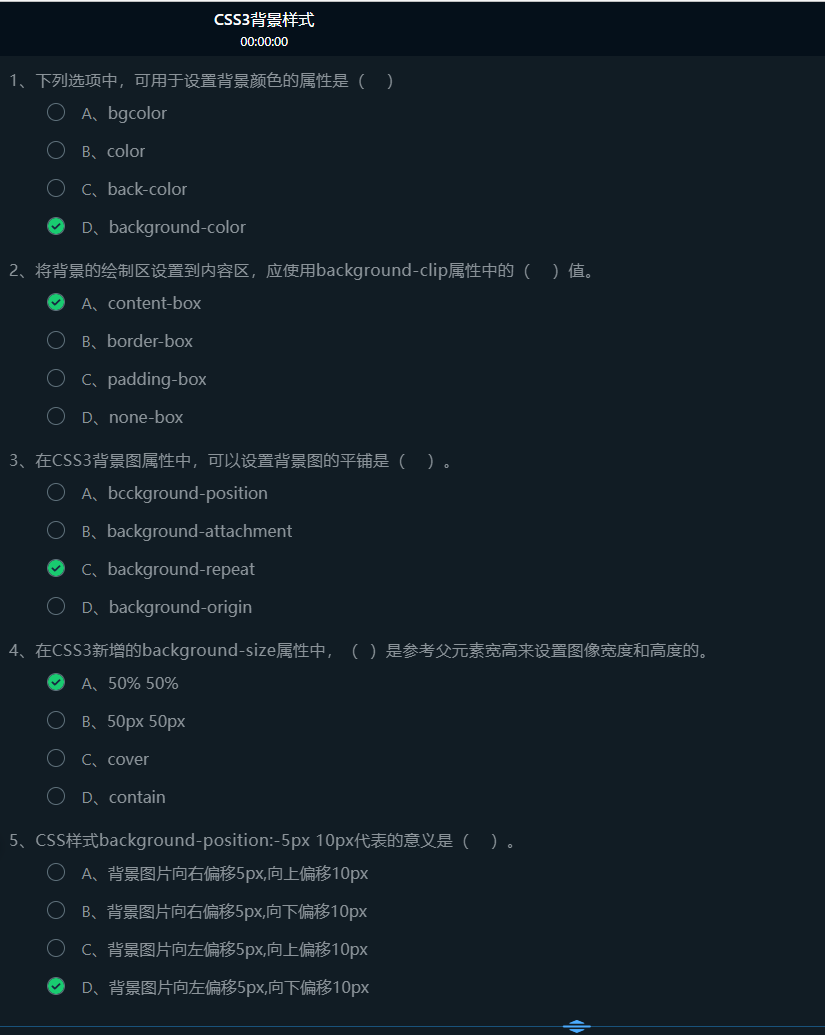Select "cover" in question 4

(x=56, y=758)
